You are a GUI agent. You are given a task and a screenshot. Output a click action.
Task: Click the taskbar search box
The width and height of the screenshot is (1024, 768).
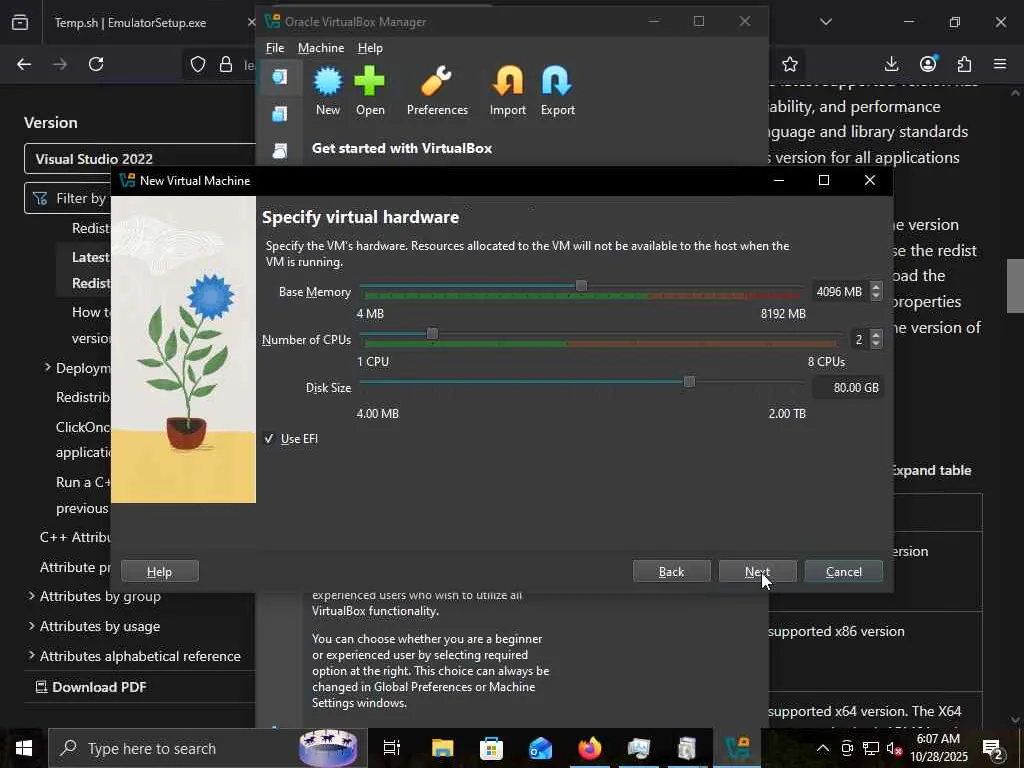pos(208,748)
